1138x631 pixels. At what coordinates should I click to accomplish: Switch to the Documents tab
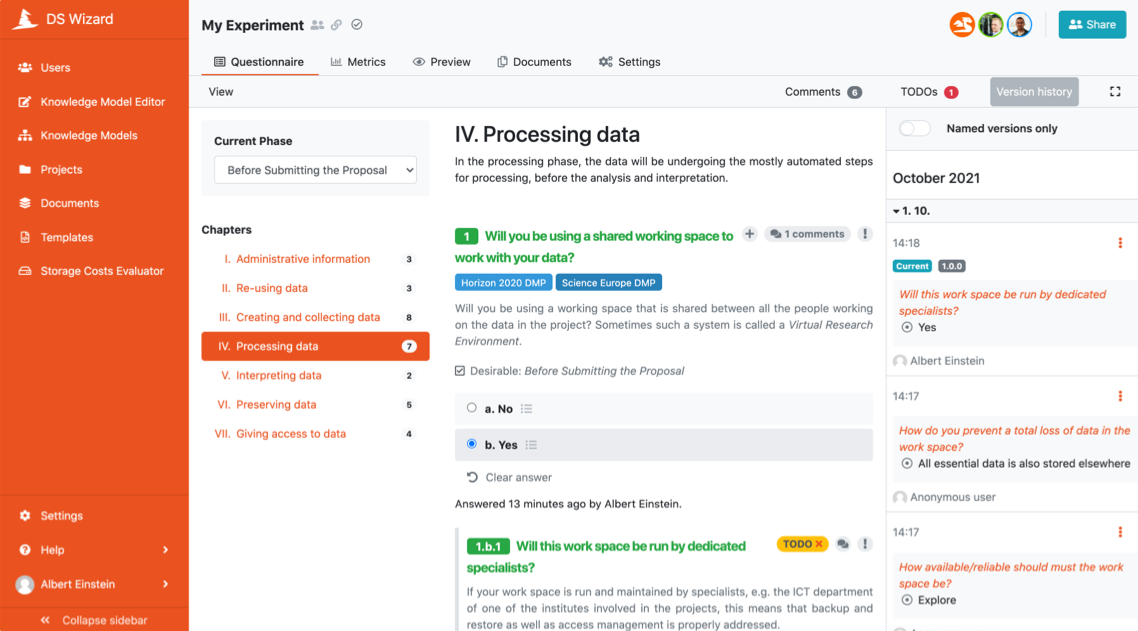(x=534, y=62)
